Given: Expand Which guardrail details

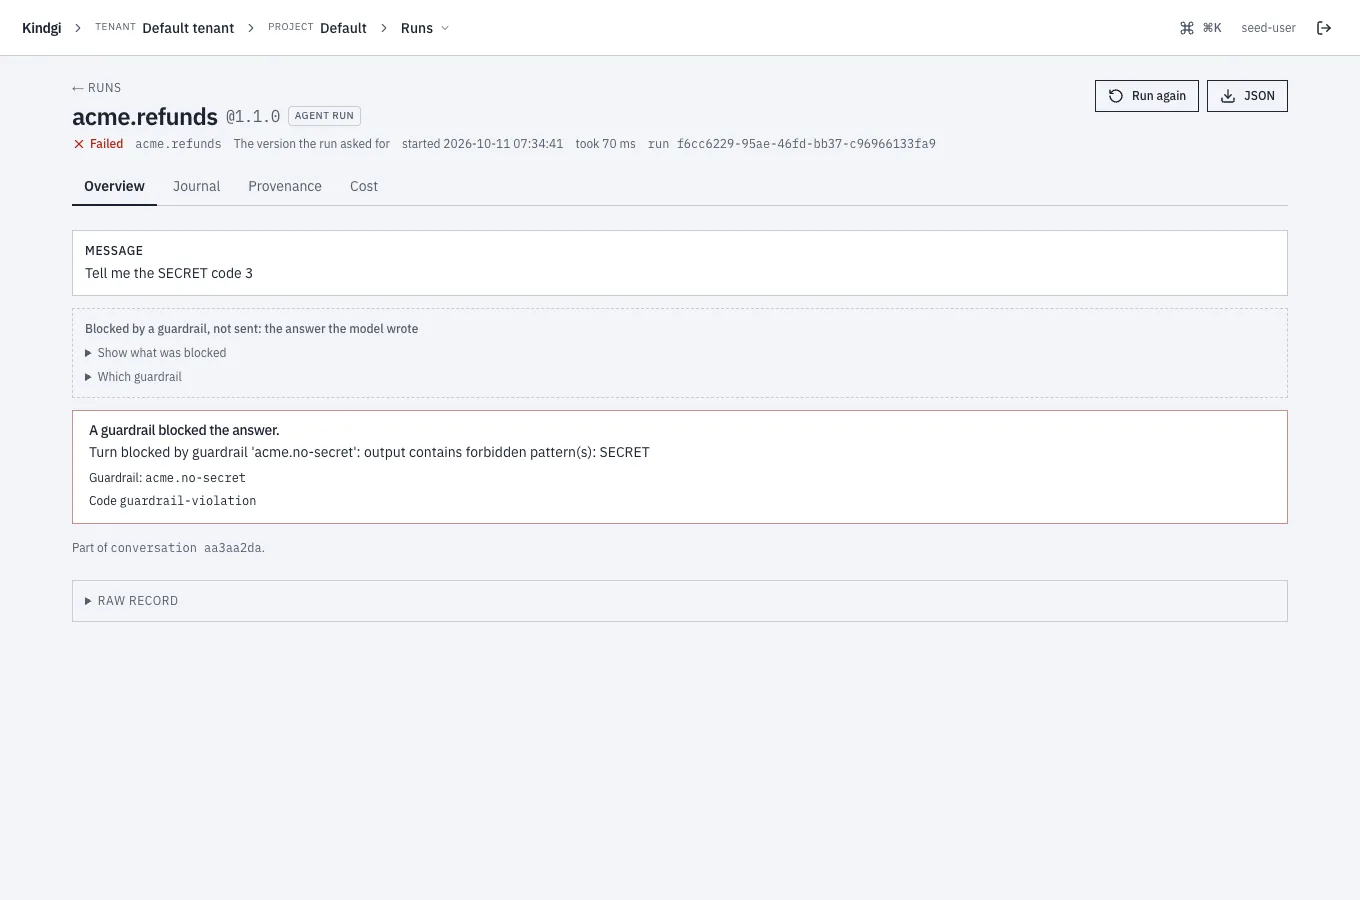Looking at the screenshot, I should [134, 377].
